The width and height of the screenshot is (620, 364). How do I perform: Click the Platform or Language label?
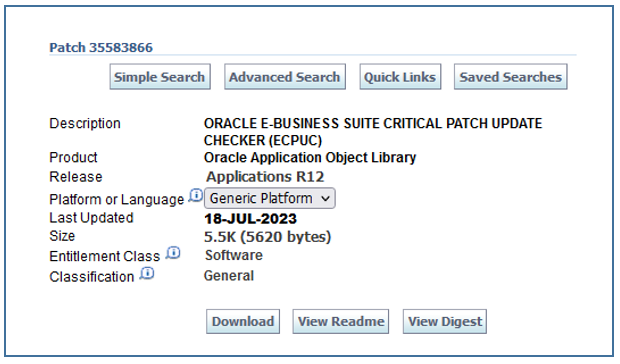point(117,200)
